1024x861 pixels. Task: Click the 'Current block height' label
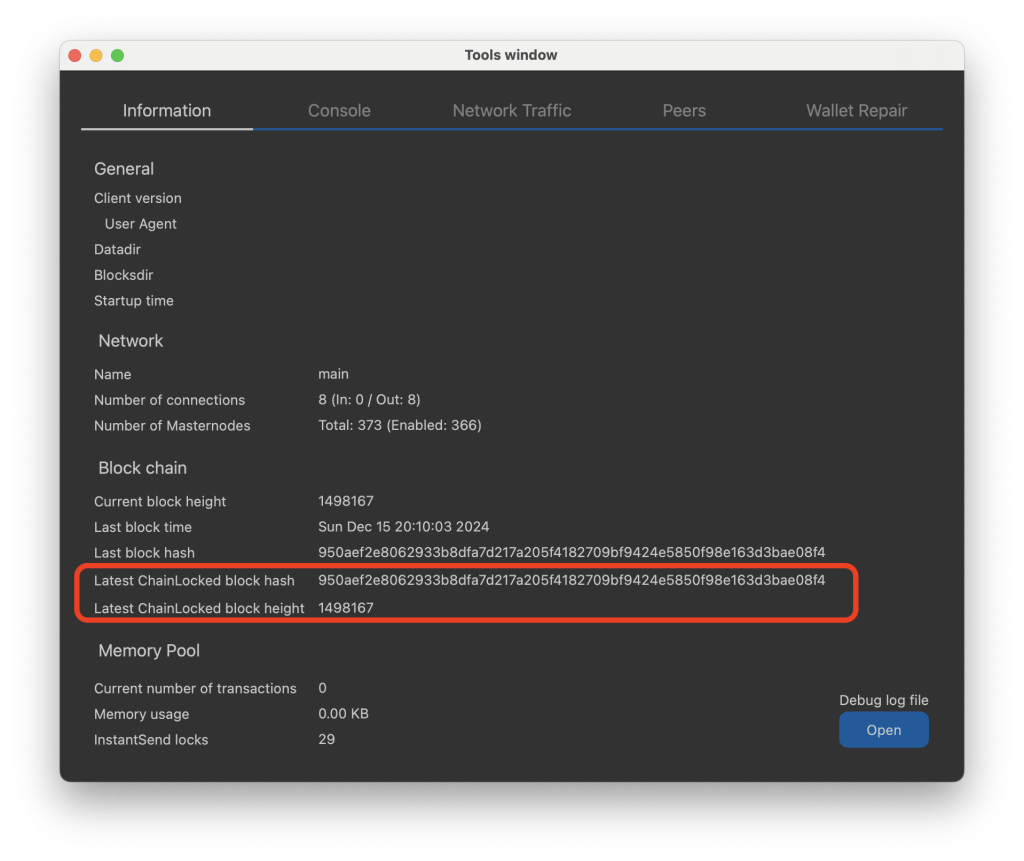[160, 502]
